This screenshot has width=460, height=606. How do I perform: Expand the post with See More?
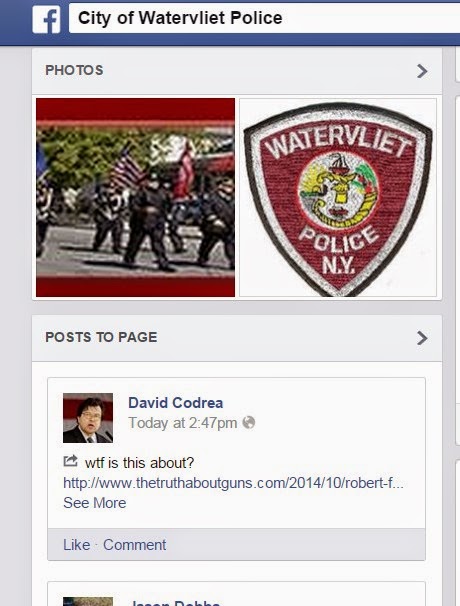coord(95,503)
